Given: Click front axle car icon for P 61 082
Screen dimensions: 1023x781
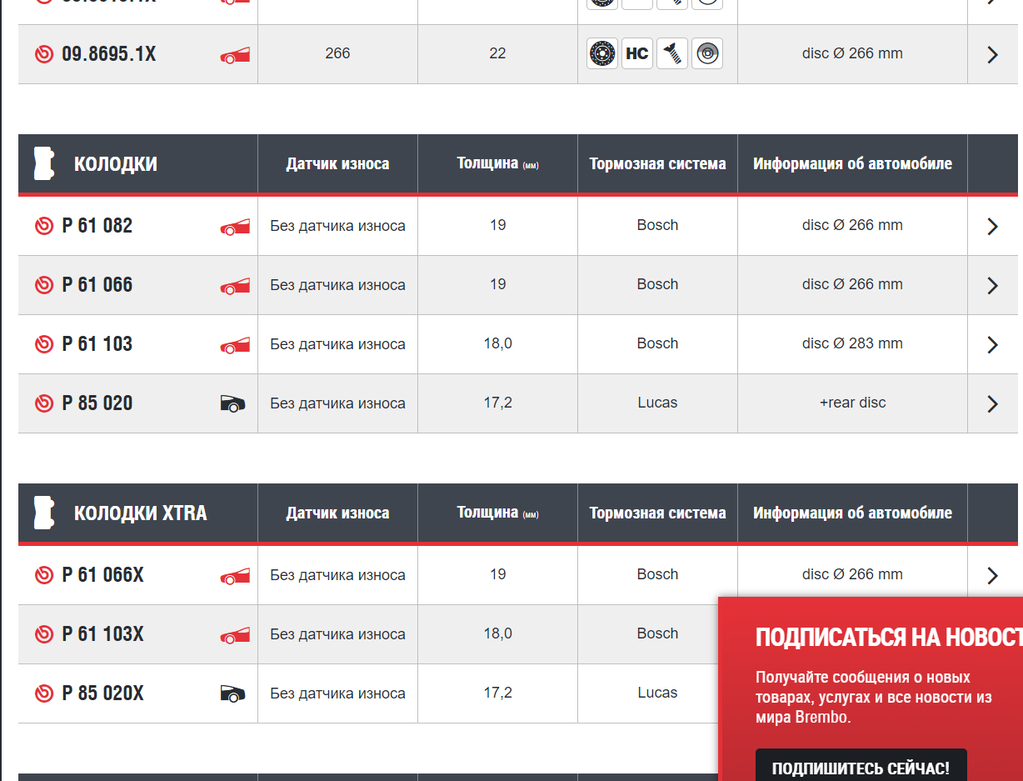Looking at the screenshot, I should tap(235, 227).
